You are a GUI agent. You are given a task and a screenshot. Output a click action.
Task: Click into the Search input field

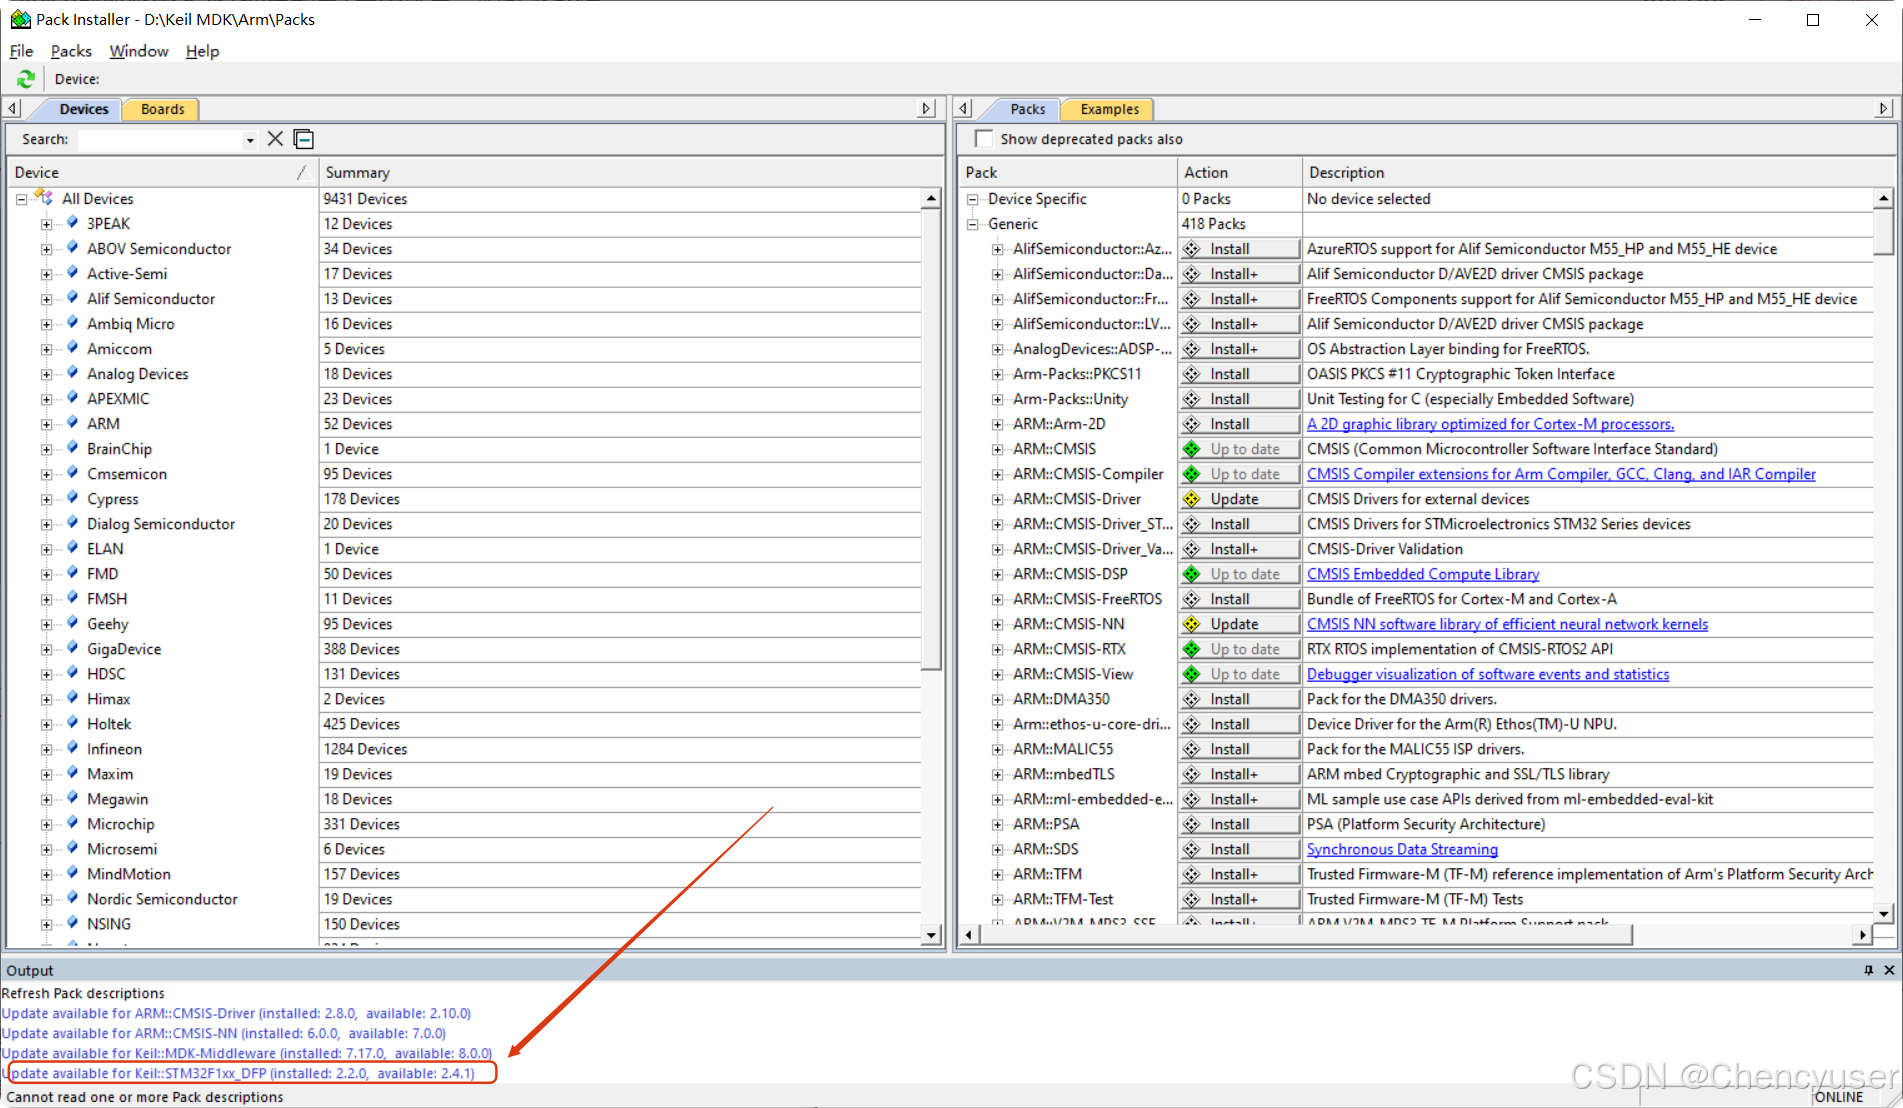point(160,140)
